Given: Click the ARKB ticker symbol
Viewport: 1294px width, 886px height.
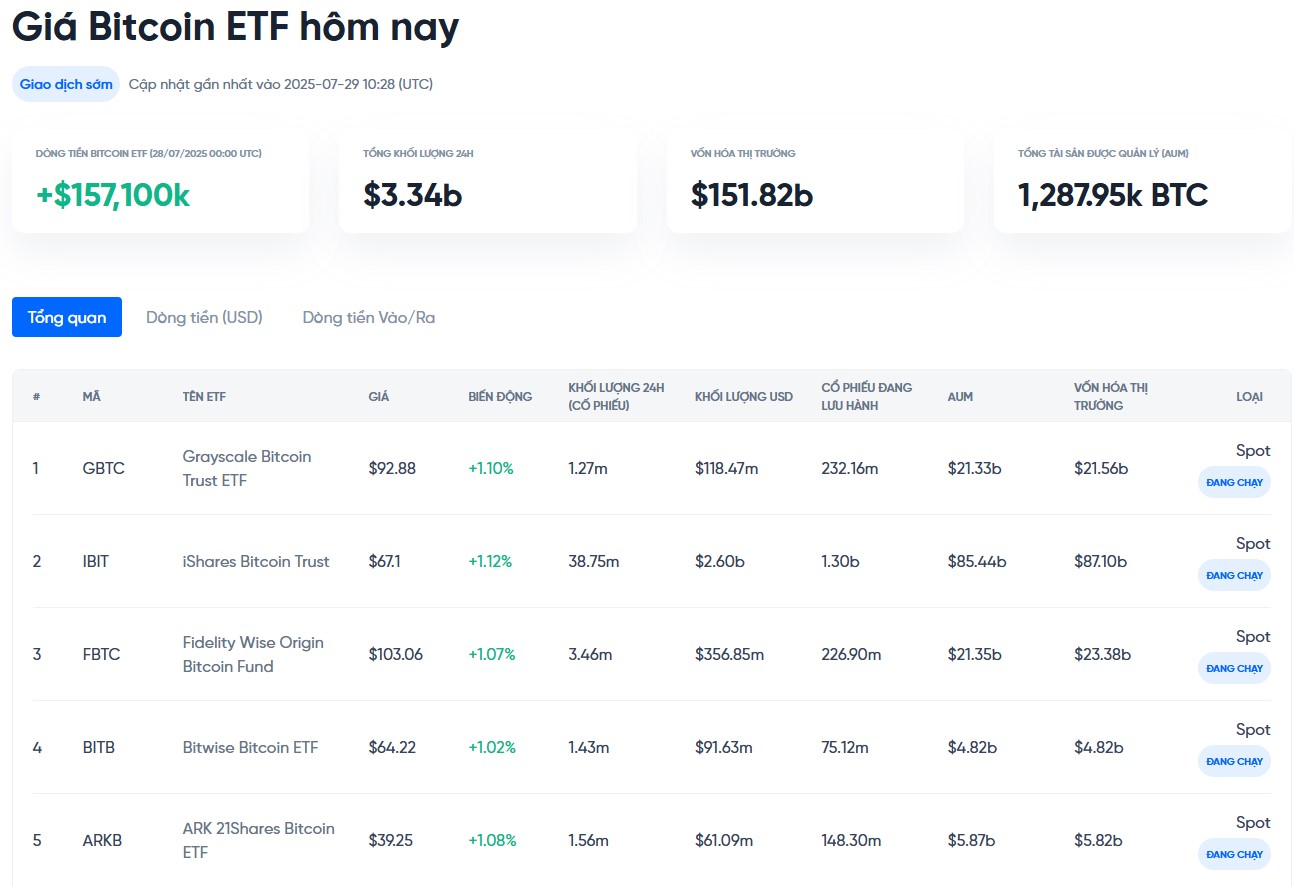Looking at the screenshot, I should click(102, 840).
